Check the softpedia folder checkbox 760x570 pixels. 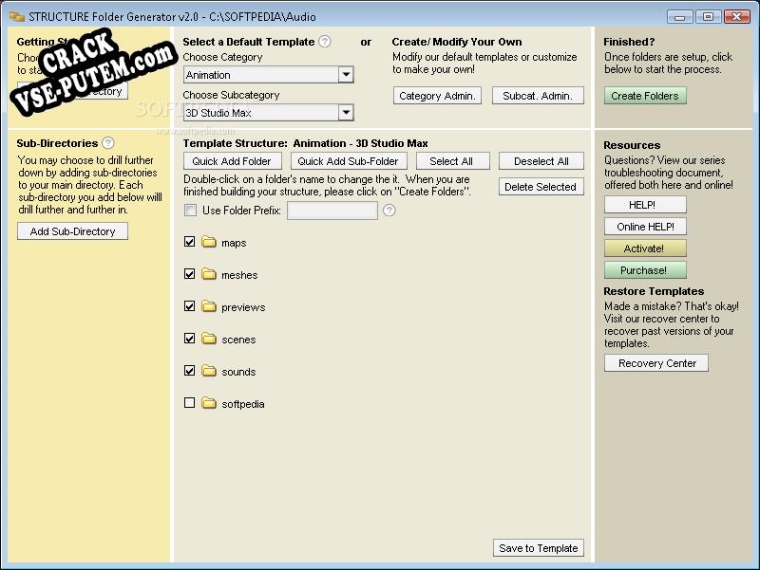click(x=190, y=403)
